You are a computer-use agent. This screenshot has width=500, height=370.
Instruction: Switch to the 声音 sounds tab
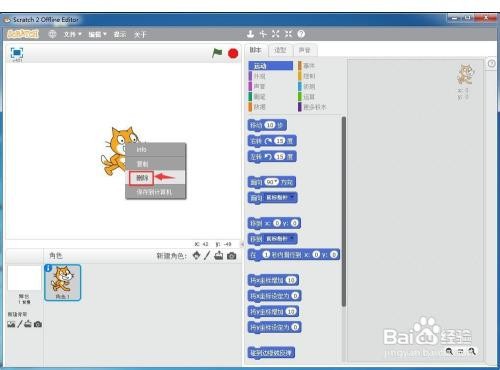(x=305, y=50)
